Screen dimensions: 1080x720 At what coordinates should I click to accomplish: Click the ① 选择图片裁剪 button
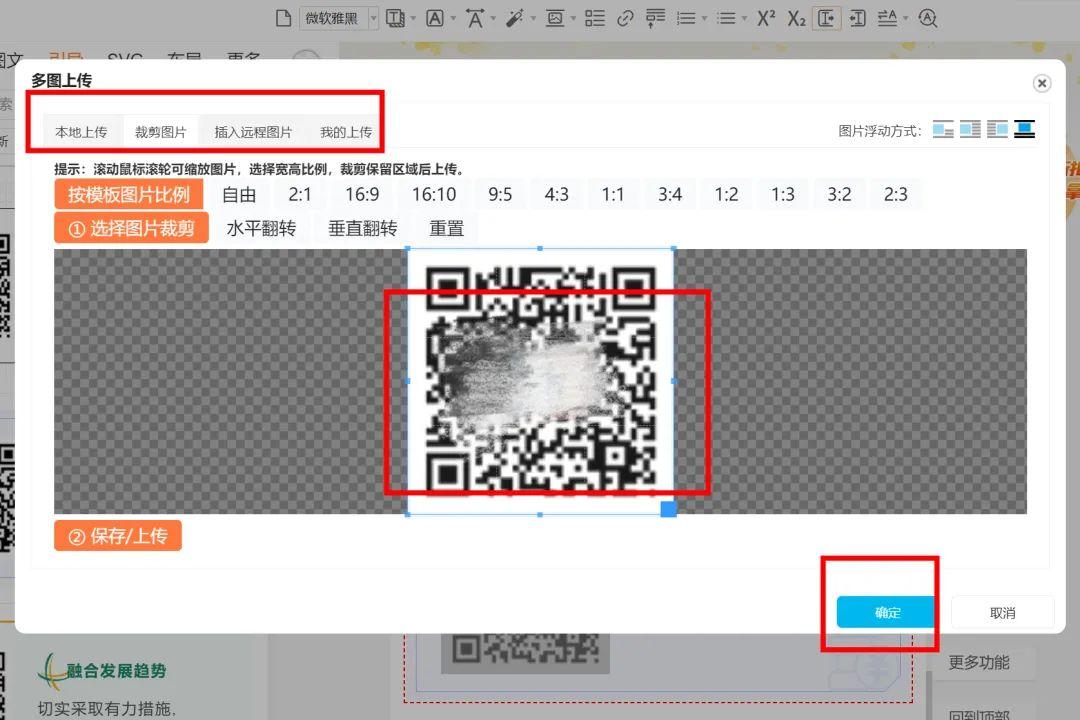pyautogui.click(x=132, y=228)
